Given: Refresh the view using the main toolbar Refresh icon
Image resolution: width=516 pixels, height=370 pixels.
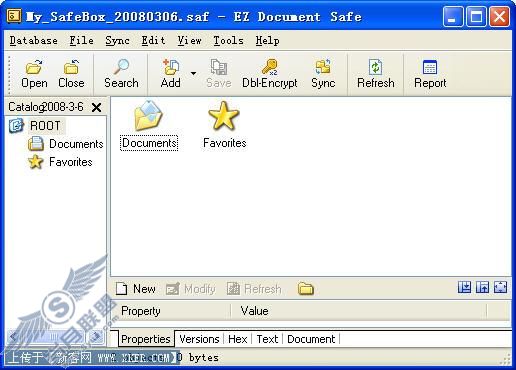Looking at the screenshot, I should coord(376,74).
